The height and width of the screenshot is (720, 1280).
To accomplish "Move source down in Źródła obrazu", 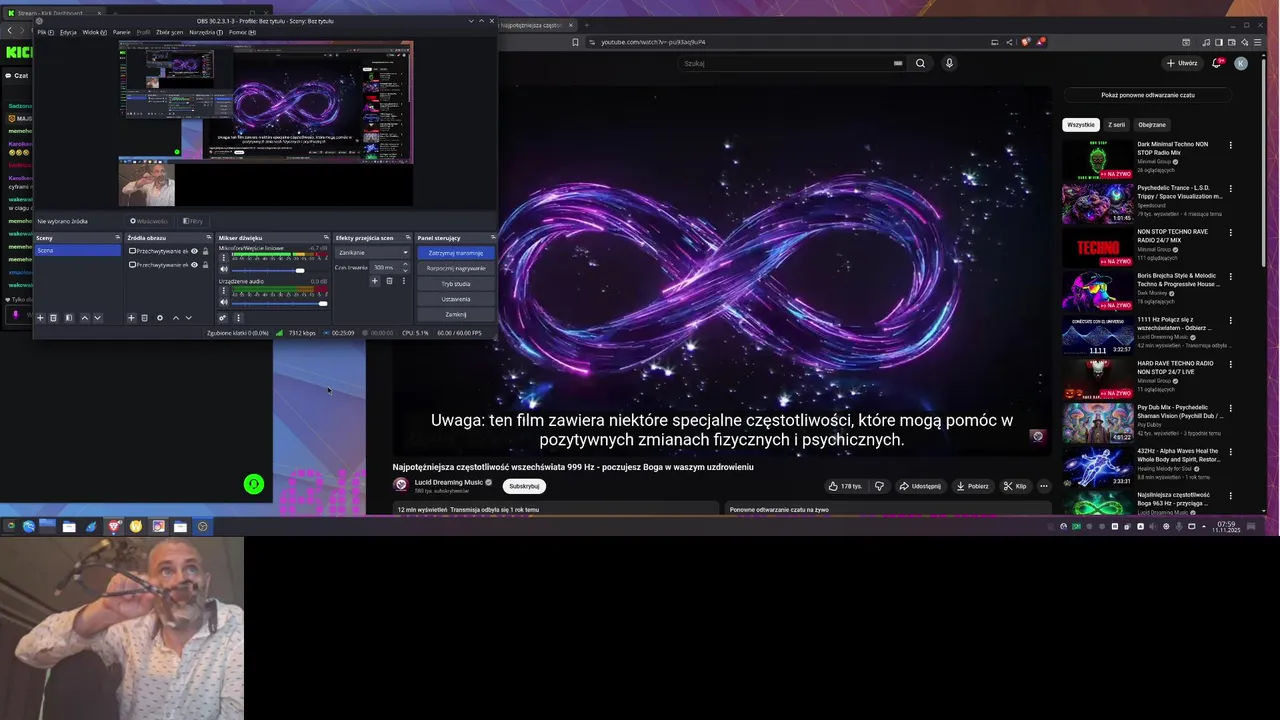I will click(x=188, y=318).
